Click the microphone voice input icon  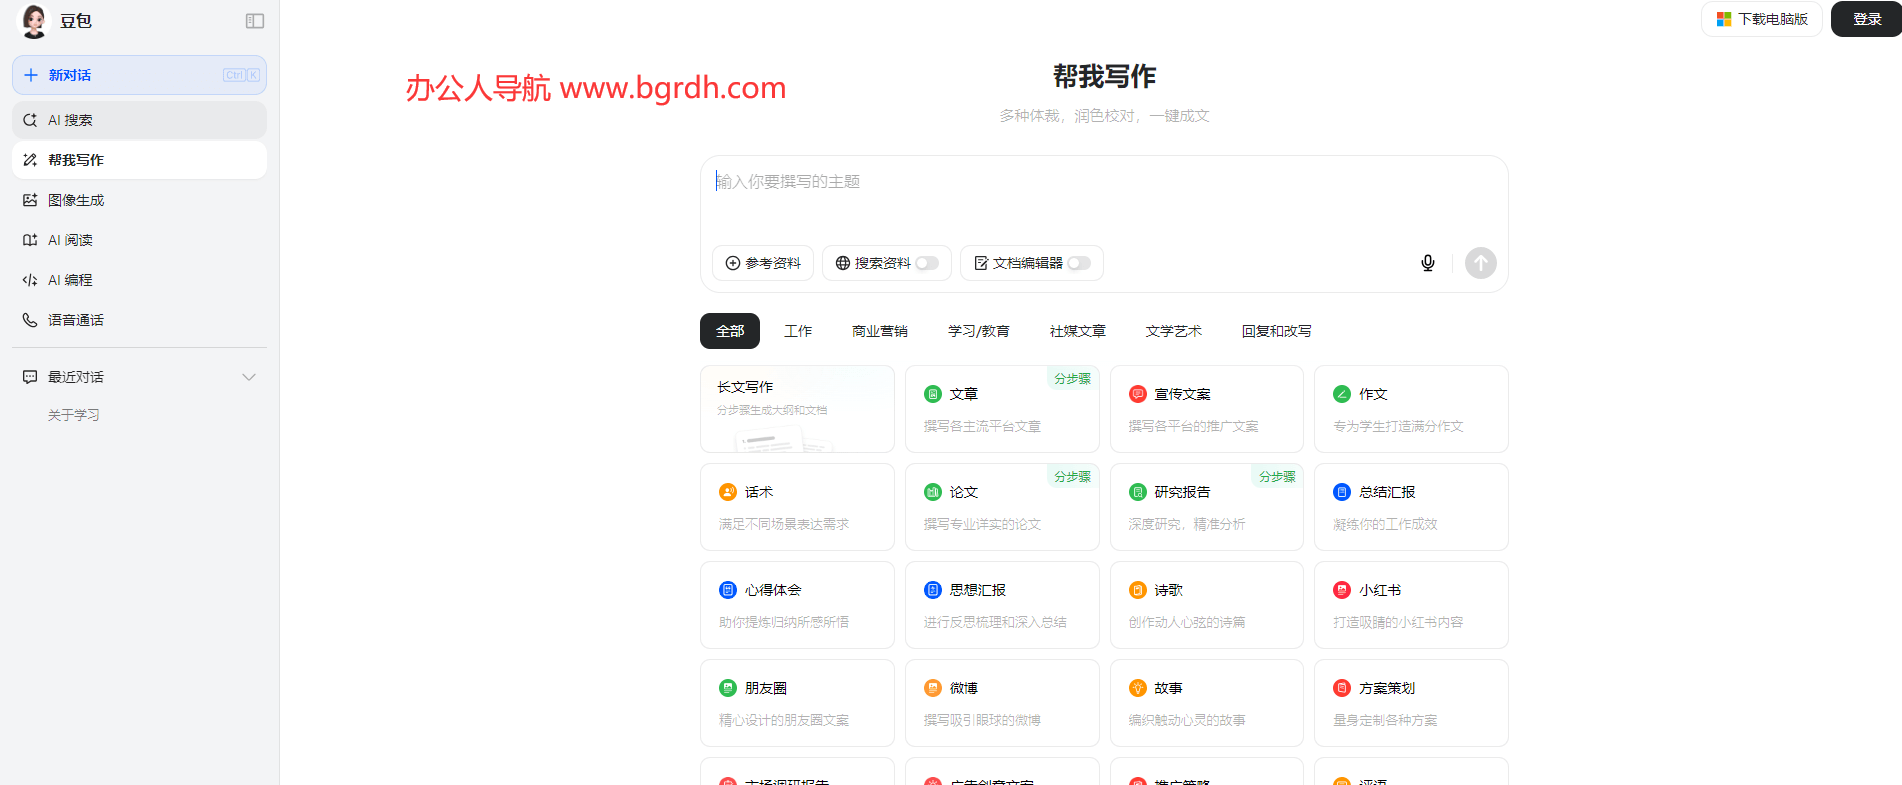[1428, 263]
